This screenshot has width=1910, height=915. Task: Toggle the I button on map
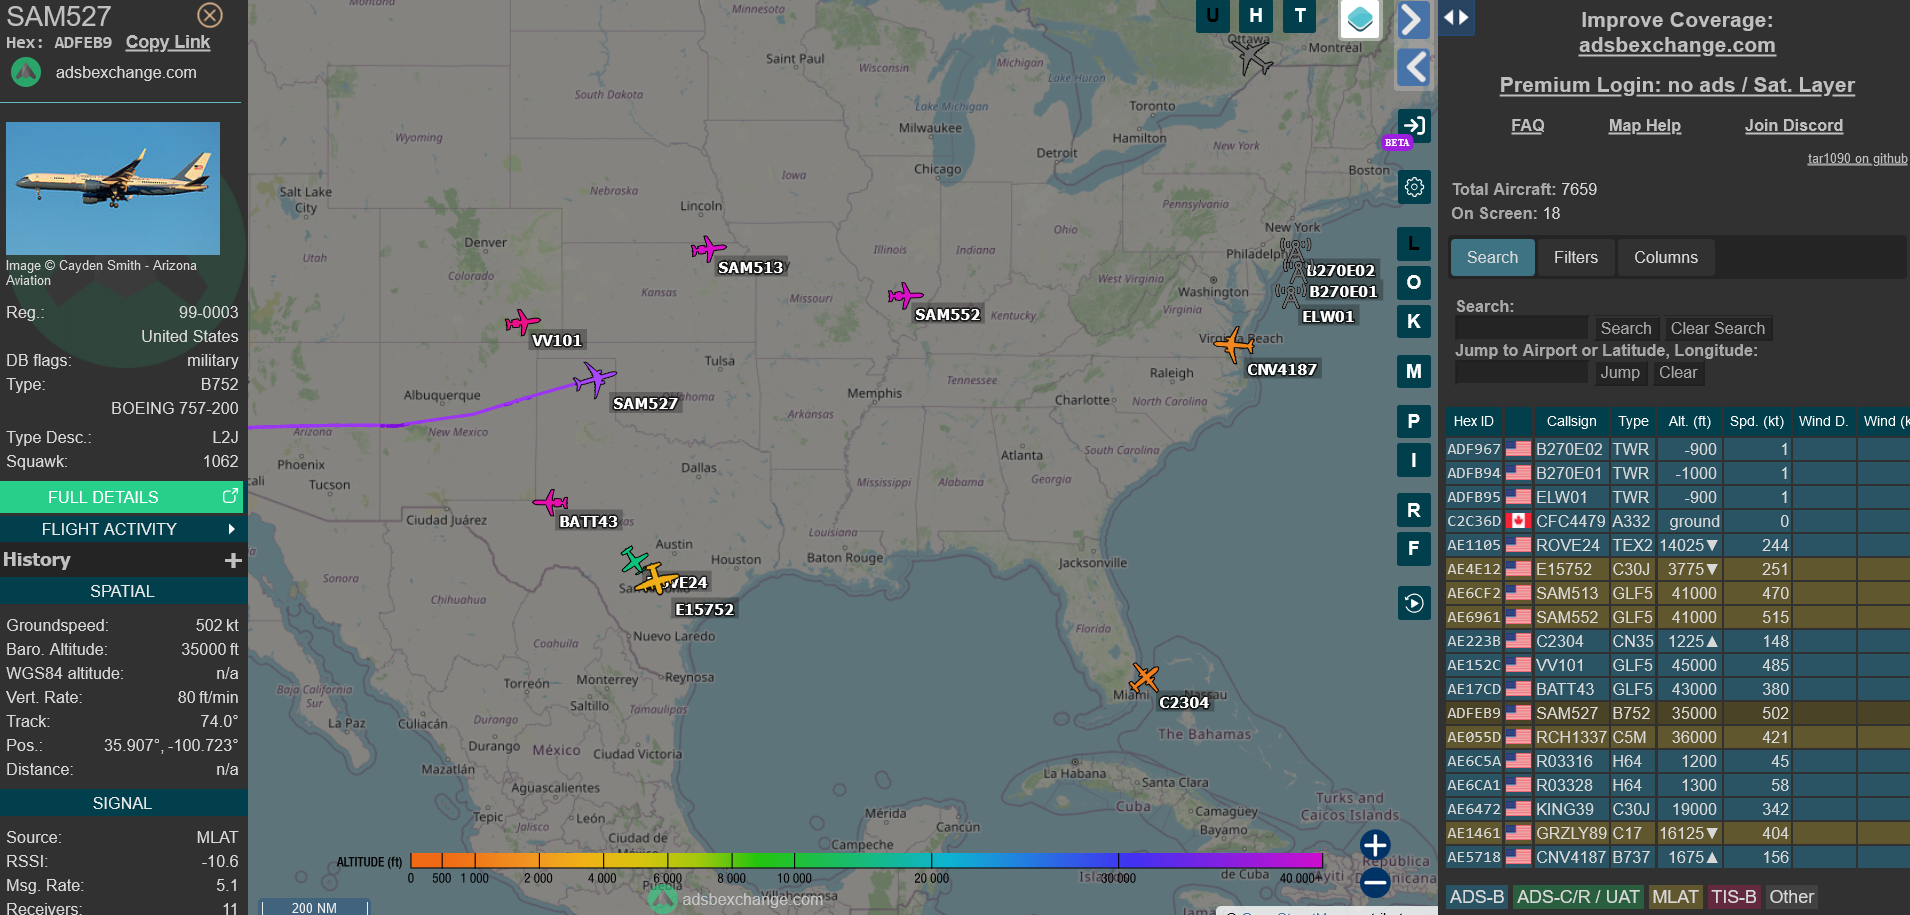1414,460
